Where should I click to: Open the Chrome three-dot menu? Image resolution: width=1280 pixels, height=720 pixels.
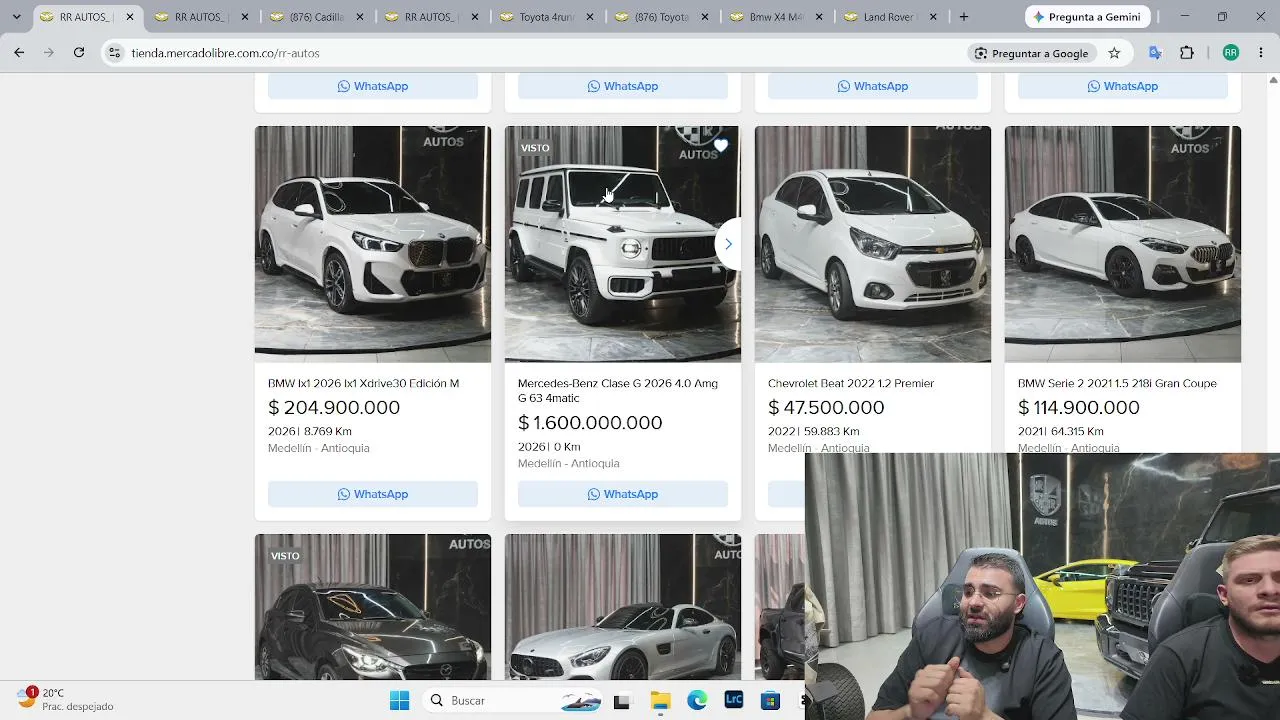(x=1261, y=53)
